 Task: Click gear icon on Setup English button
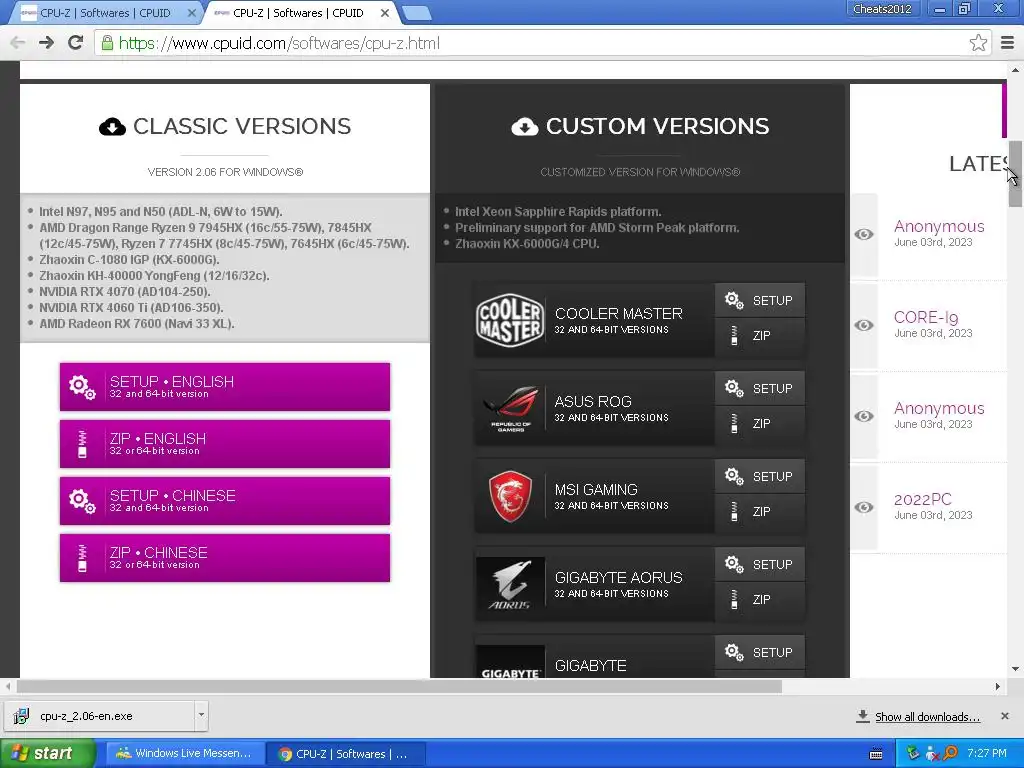coord(82,387)
